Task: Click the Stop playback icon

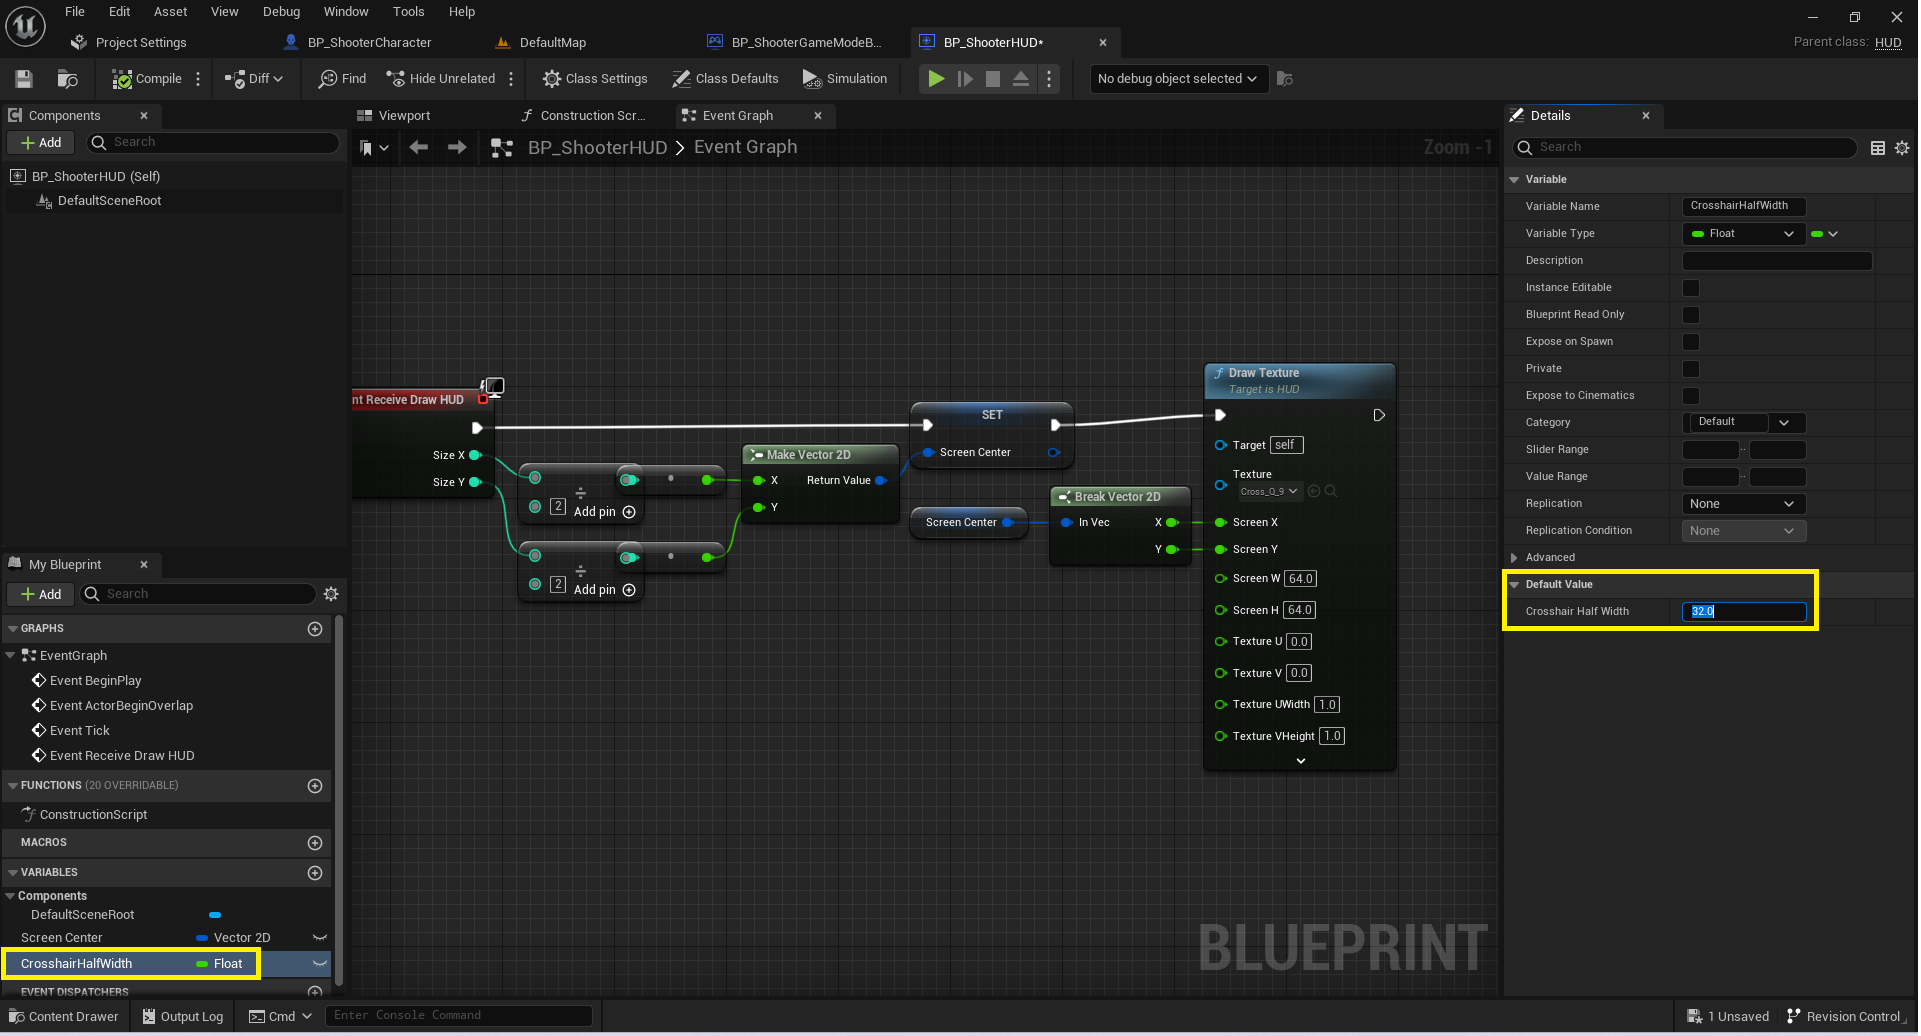Action: (x=993, y=79)
